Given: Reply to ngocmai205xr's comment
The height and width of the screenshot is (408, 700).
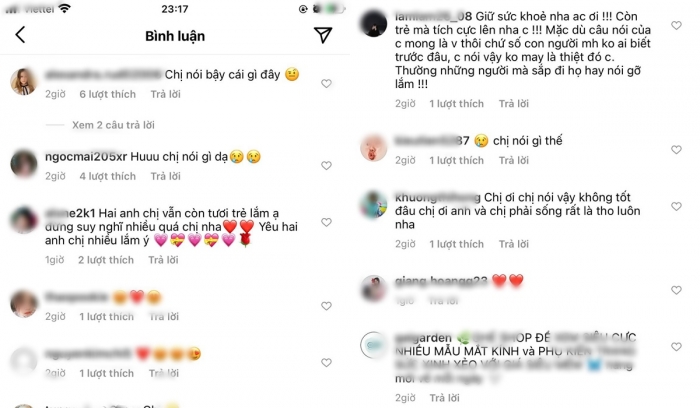Looking at the screenshot, I should [166, 176].
